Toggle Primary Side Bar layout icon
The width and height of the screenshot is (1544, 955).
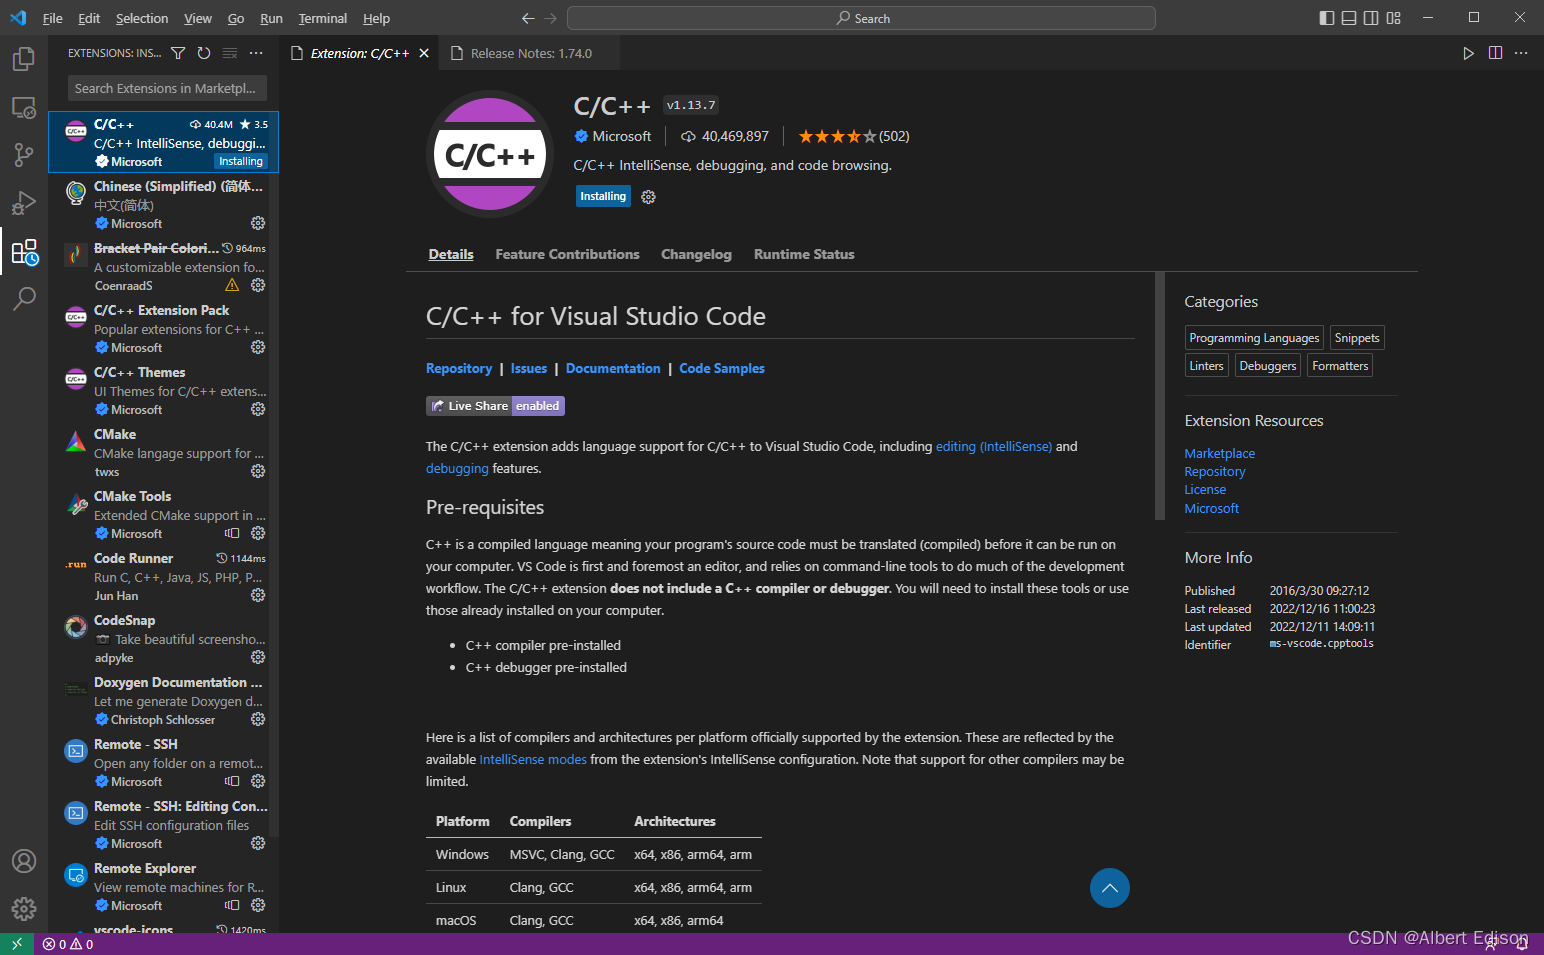tap(1327, 18)
